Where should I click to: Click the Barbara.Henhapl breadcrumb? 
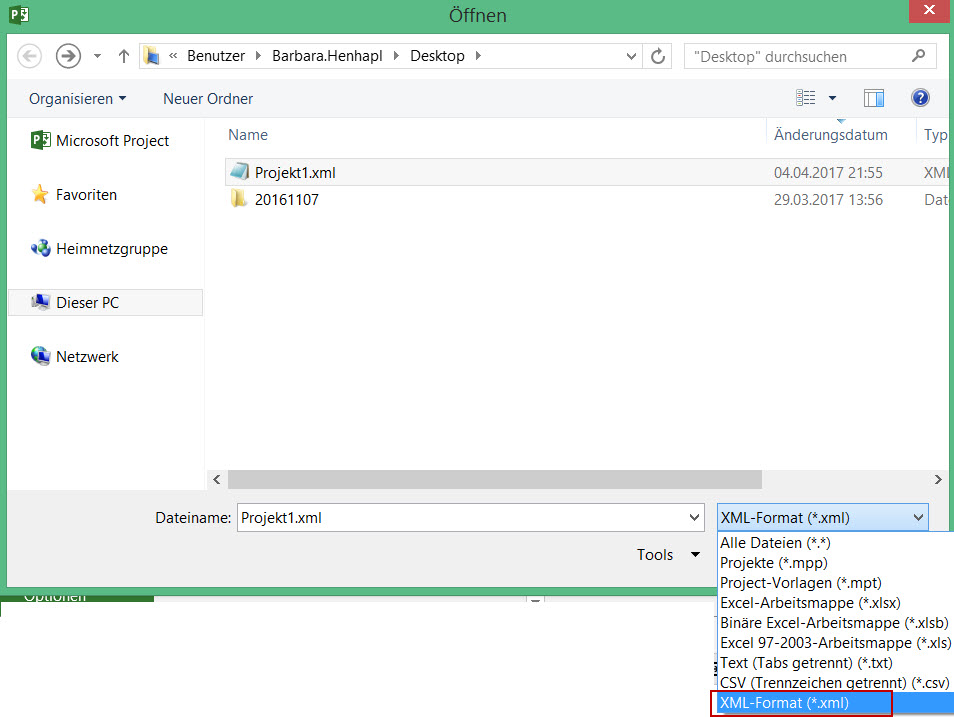click(x=327, y=56)
